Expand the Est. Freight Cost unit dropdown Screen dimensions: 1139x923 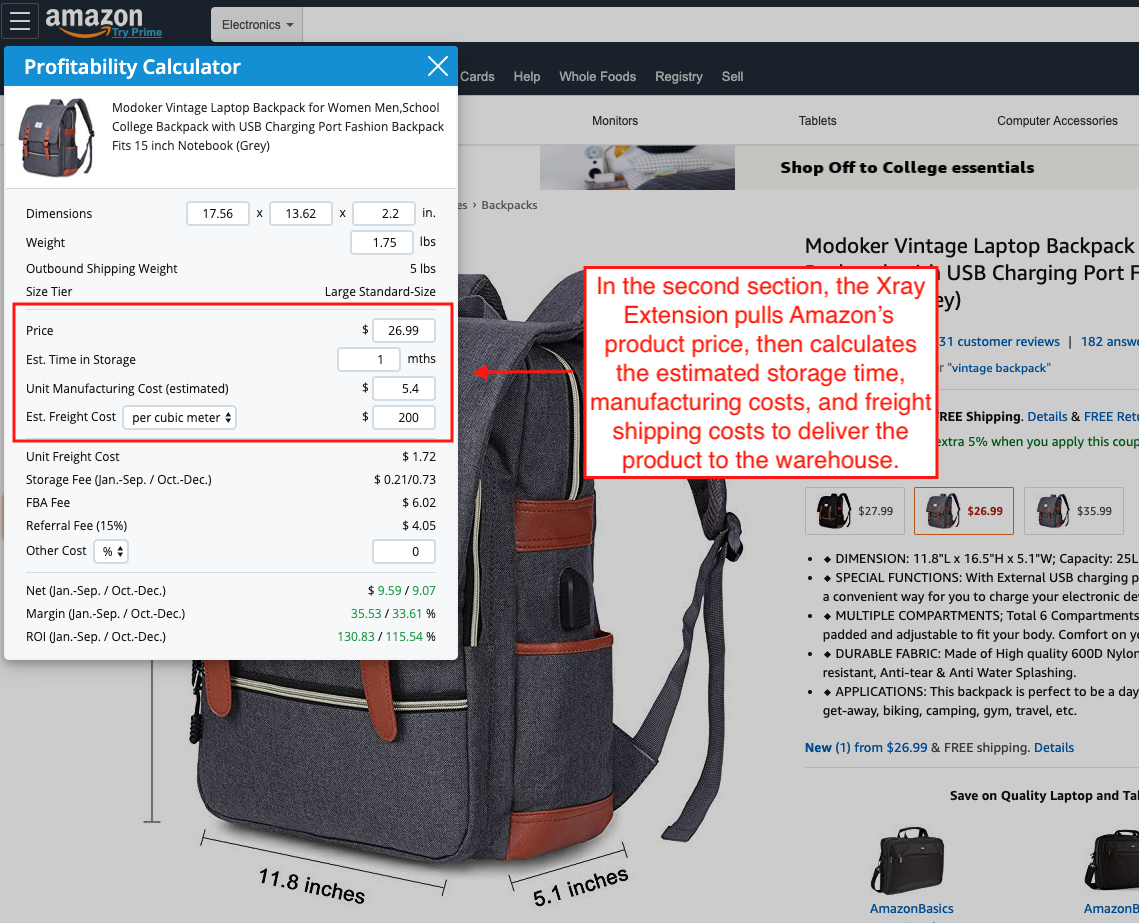(x=179, y=417)
